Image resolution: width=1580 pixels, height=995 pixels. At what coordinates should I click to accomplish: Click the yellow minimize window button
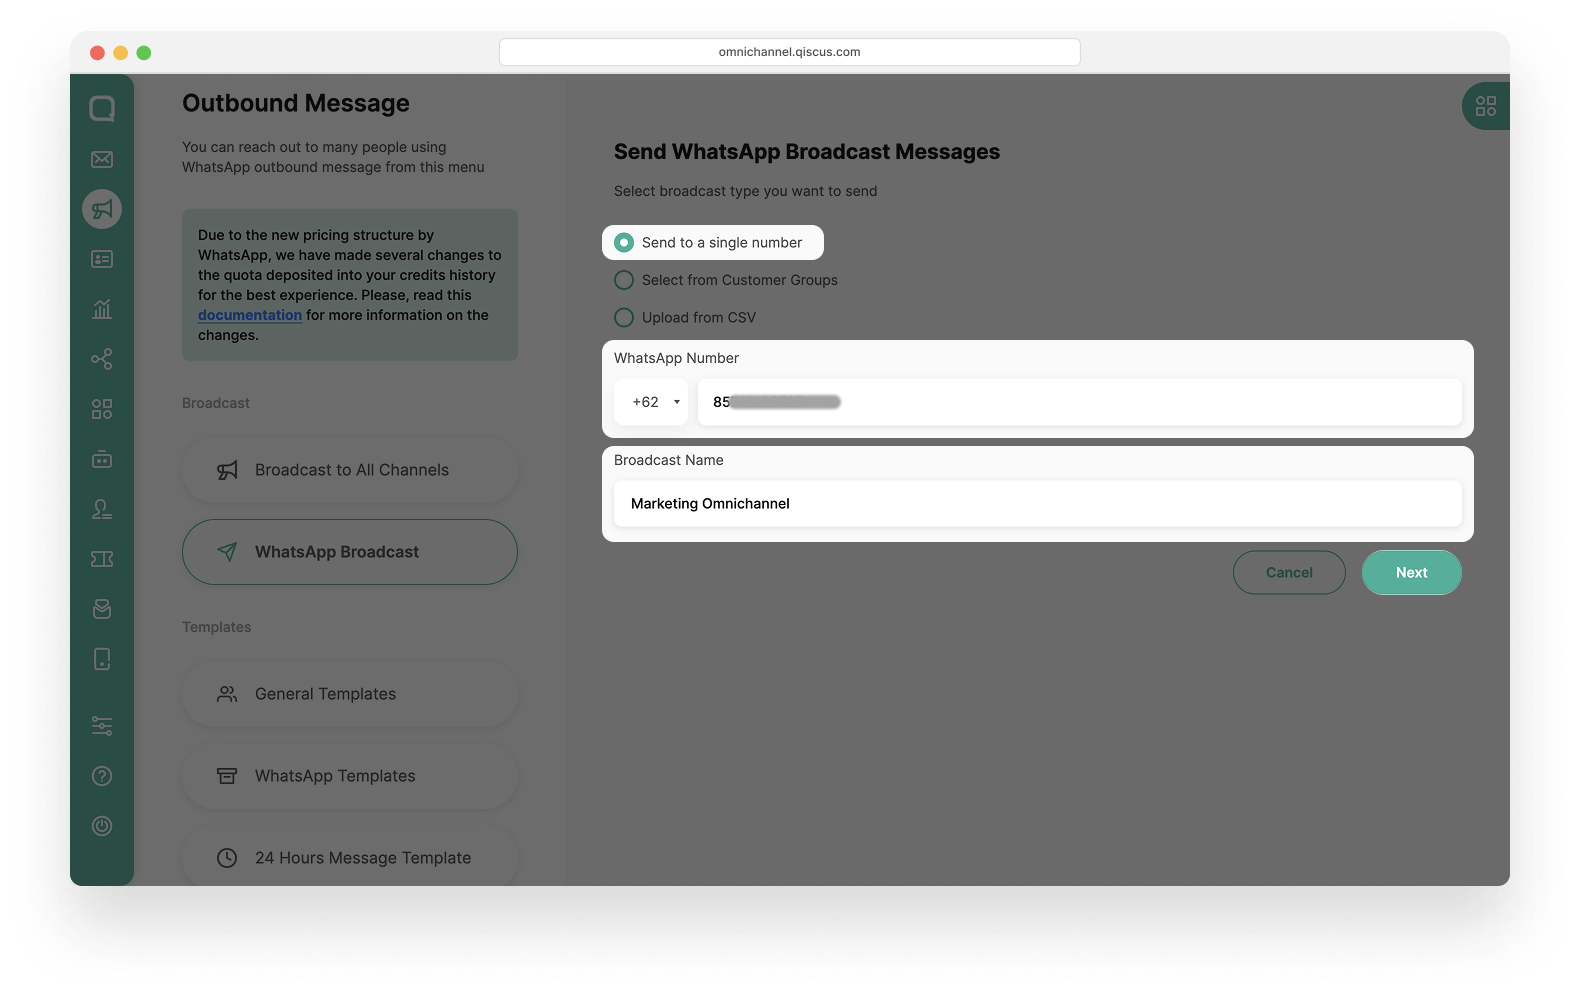[x=120, y=53]
